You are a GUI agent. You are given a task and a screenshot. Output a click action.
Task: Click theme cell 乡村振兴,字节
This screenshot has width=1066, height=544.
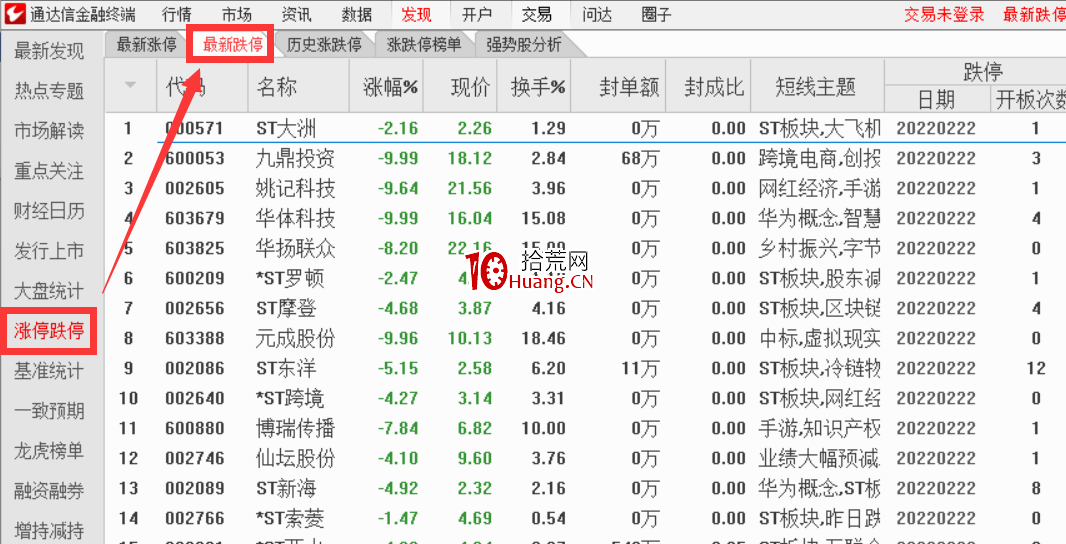point(819,248)
